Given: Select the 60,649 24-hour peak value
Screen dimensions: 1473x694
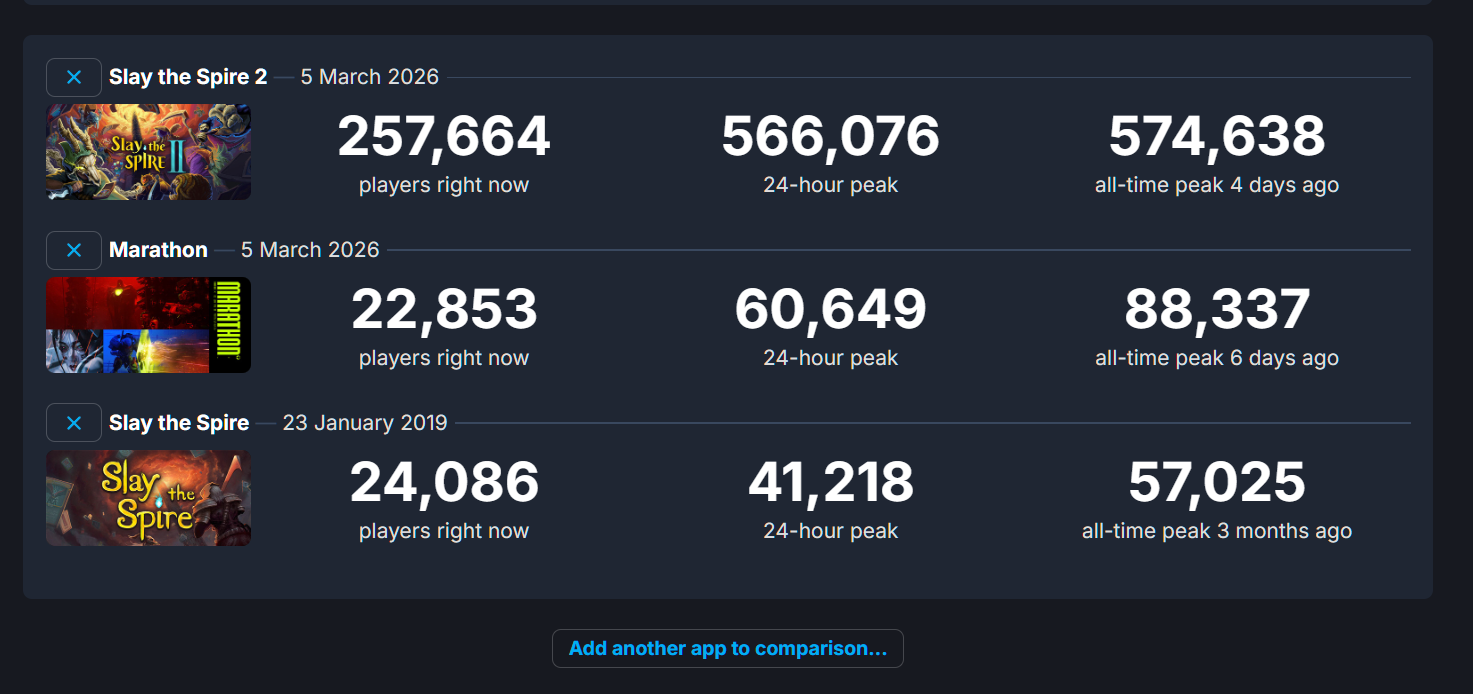Looking at the screenshot, I should click(831, 310).
